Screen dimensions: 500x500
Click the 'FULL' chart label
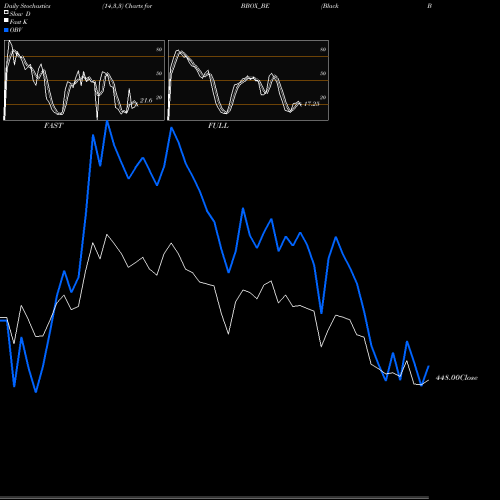[x=218, y=126]
